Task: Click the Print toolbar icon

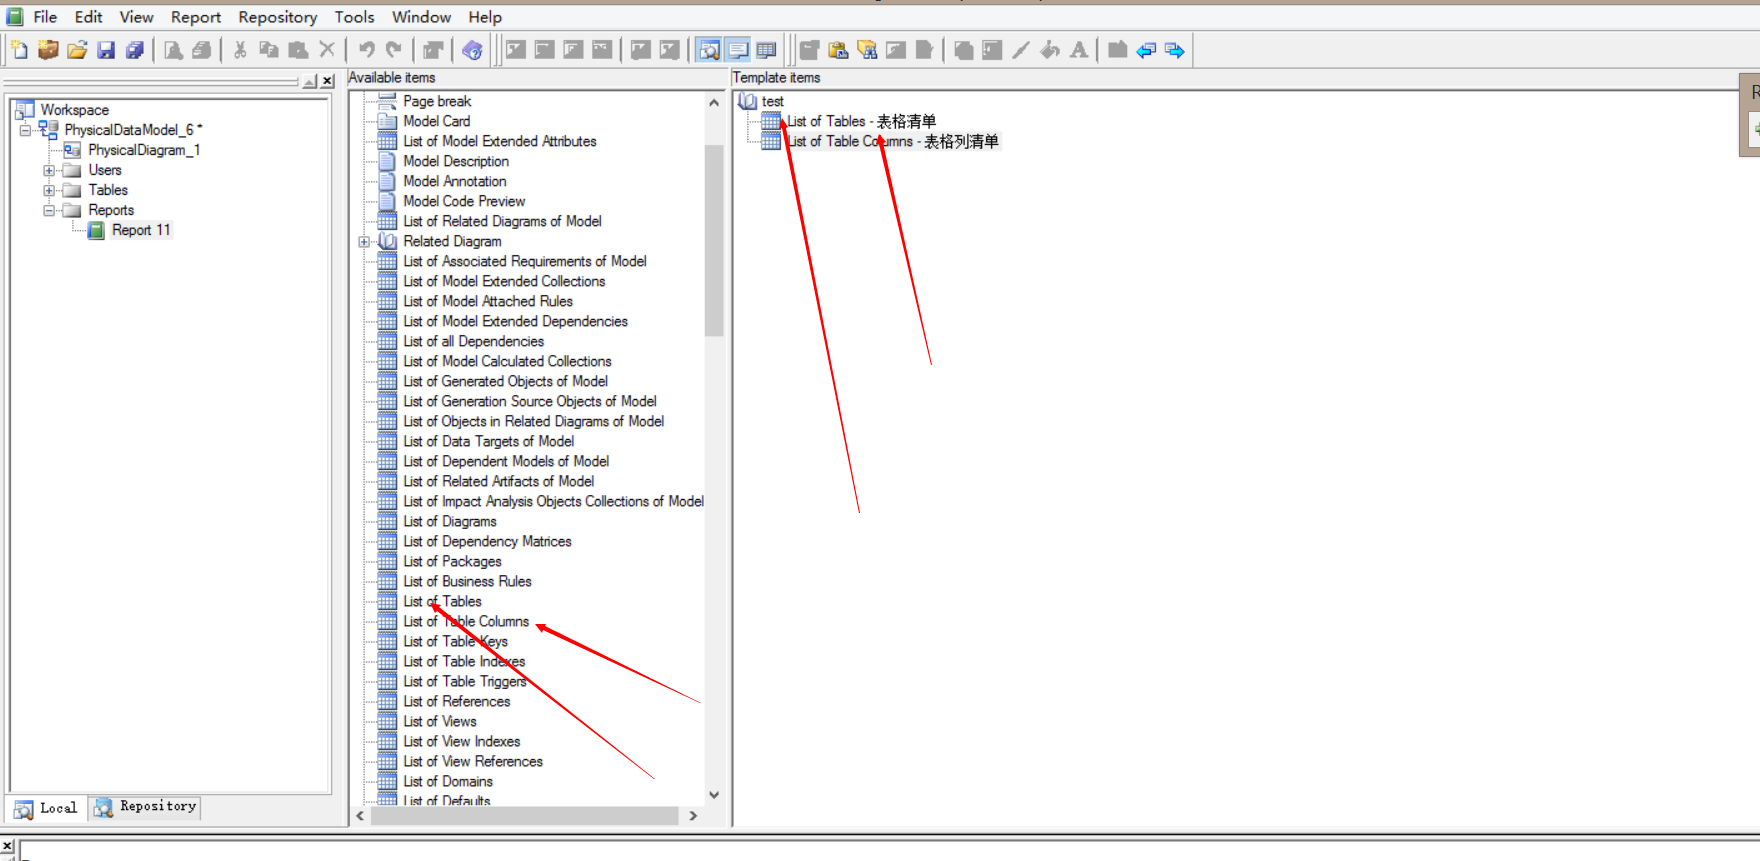Action: pyautogui.click(x=201, y=50)
